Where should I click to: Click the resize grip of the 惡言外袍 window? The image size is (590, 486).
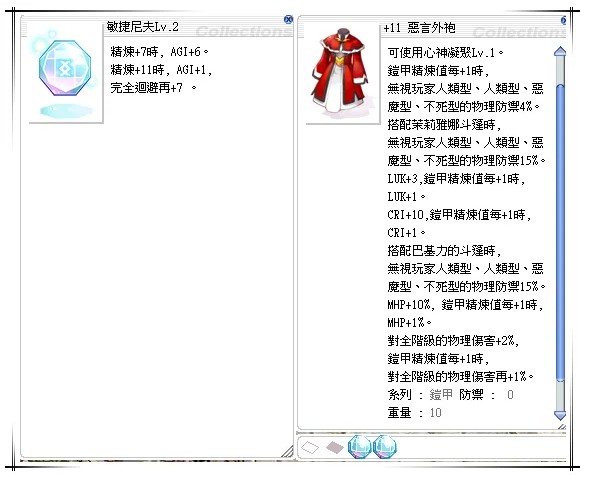click(562, 426)
